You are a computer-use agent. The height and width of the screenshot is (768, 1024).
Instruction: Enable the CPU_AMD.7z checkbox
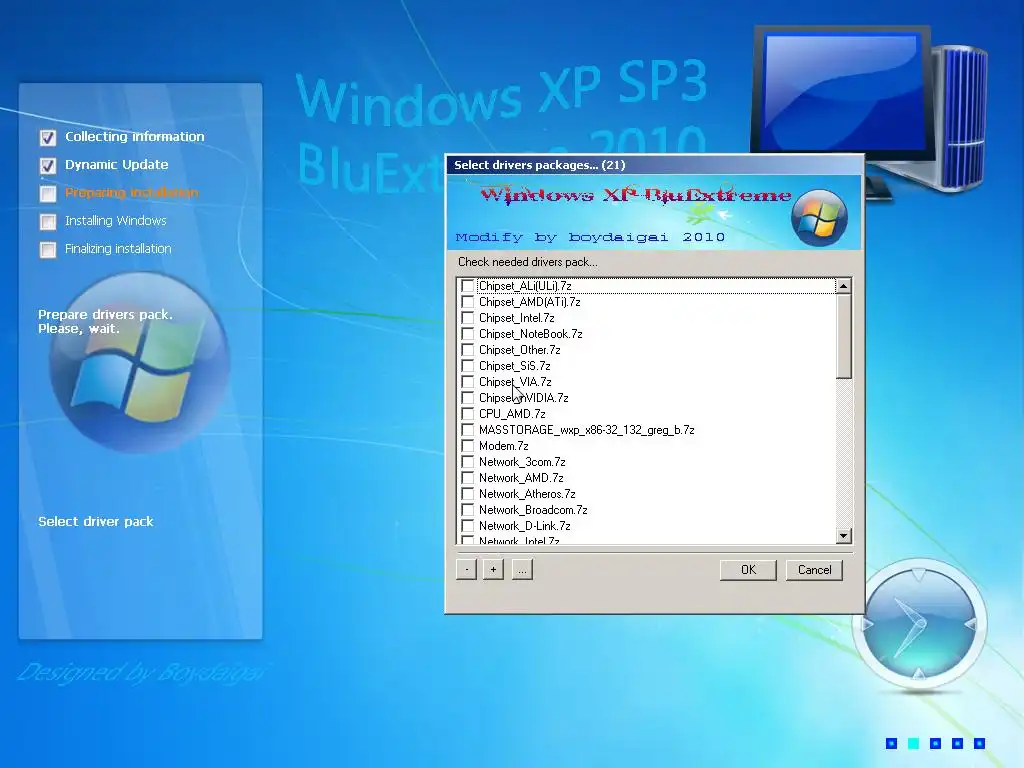pyautogui.click(x=468, y=414)
